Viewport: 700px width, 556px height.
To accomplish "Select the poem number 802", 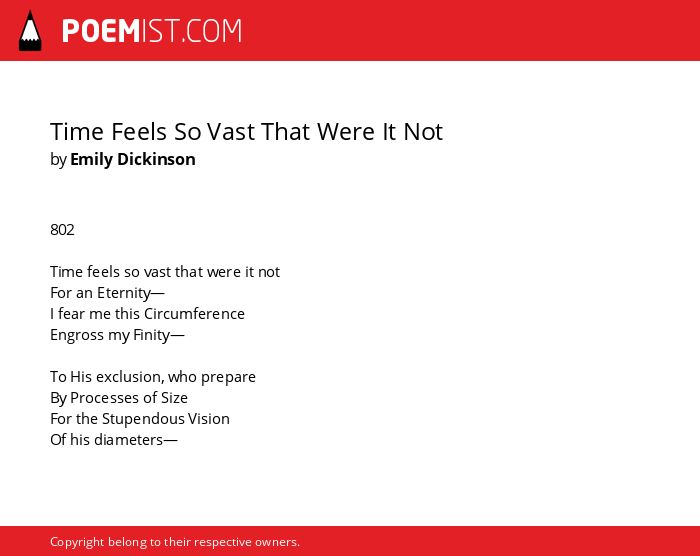I will tap(62, 230).
